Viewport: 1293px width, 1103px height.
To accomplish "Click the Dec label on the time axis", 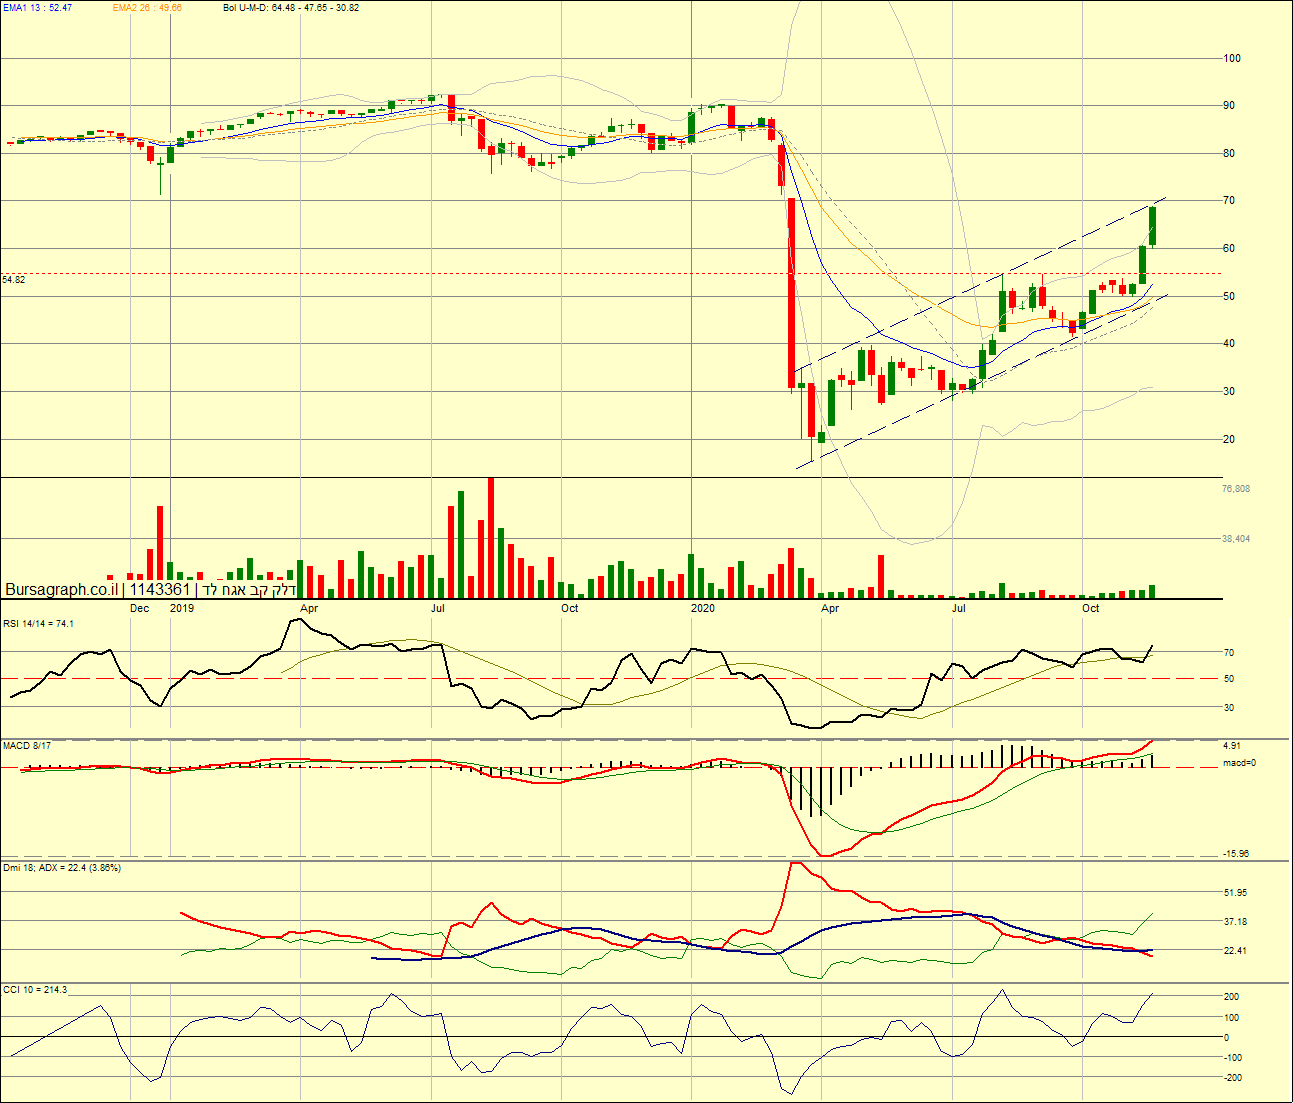I will [140, 608].
